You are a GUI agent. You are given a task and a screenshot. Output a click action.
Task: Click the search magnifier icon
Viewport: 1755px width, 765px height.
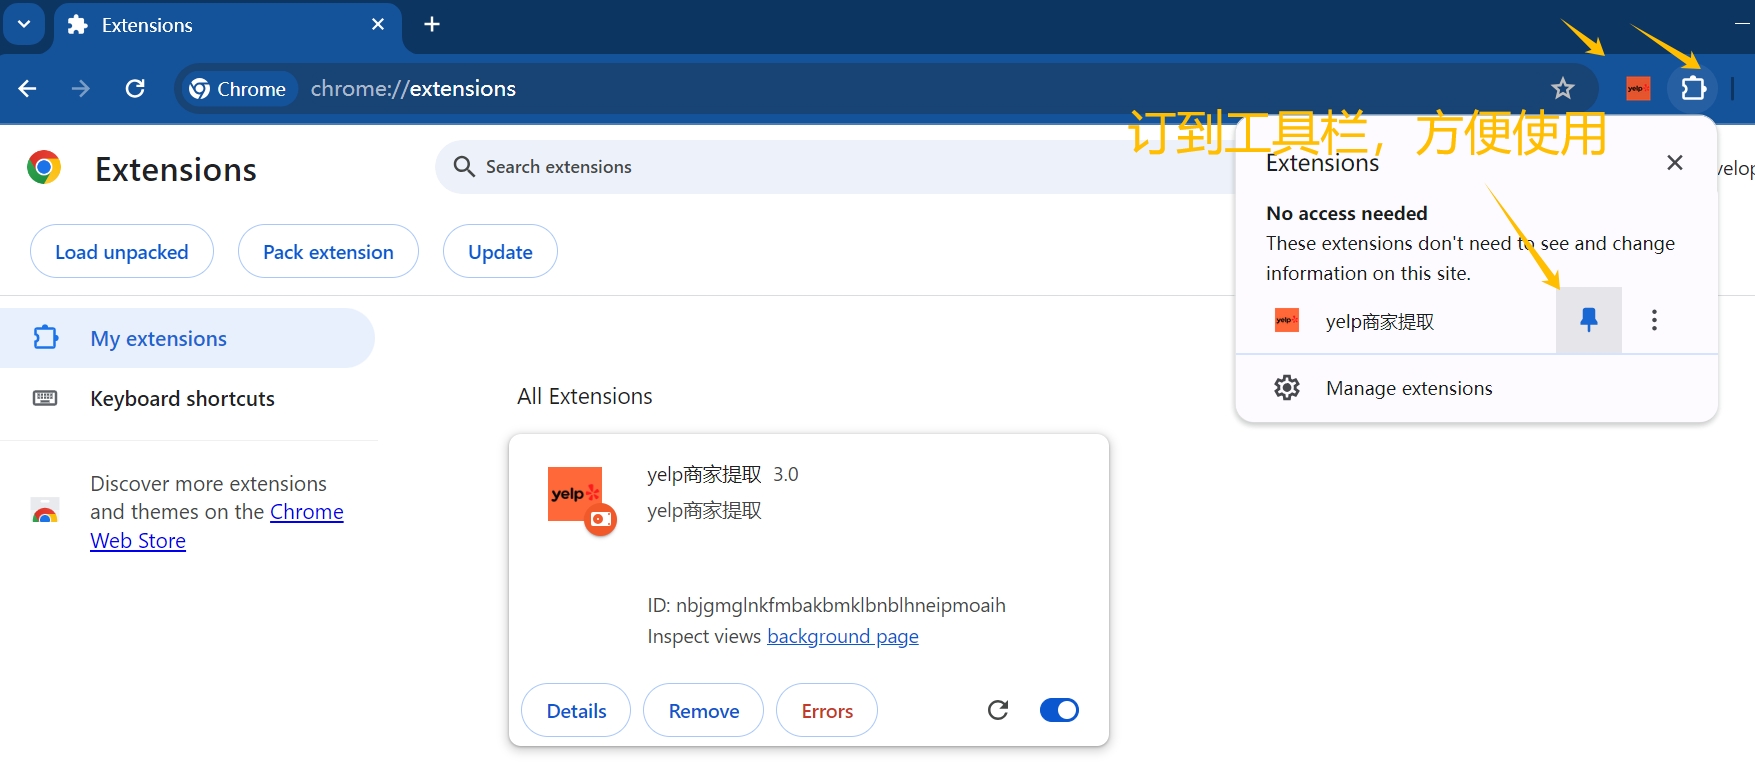click(464, 167)
